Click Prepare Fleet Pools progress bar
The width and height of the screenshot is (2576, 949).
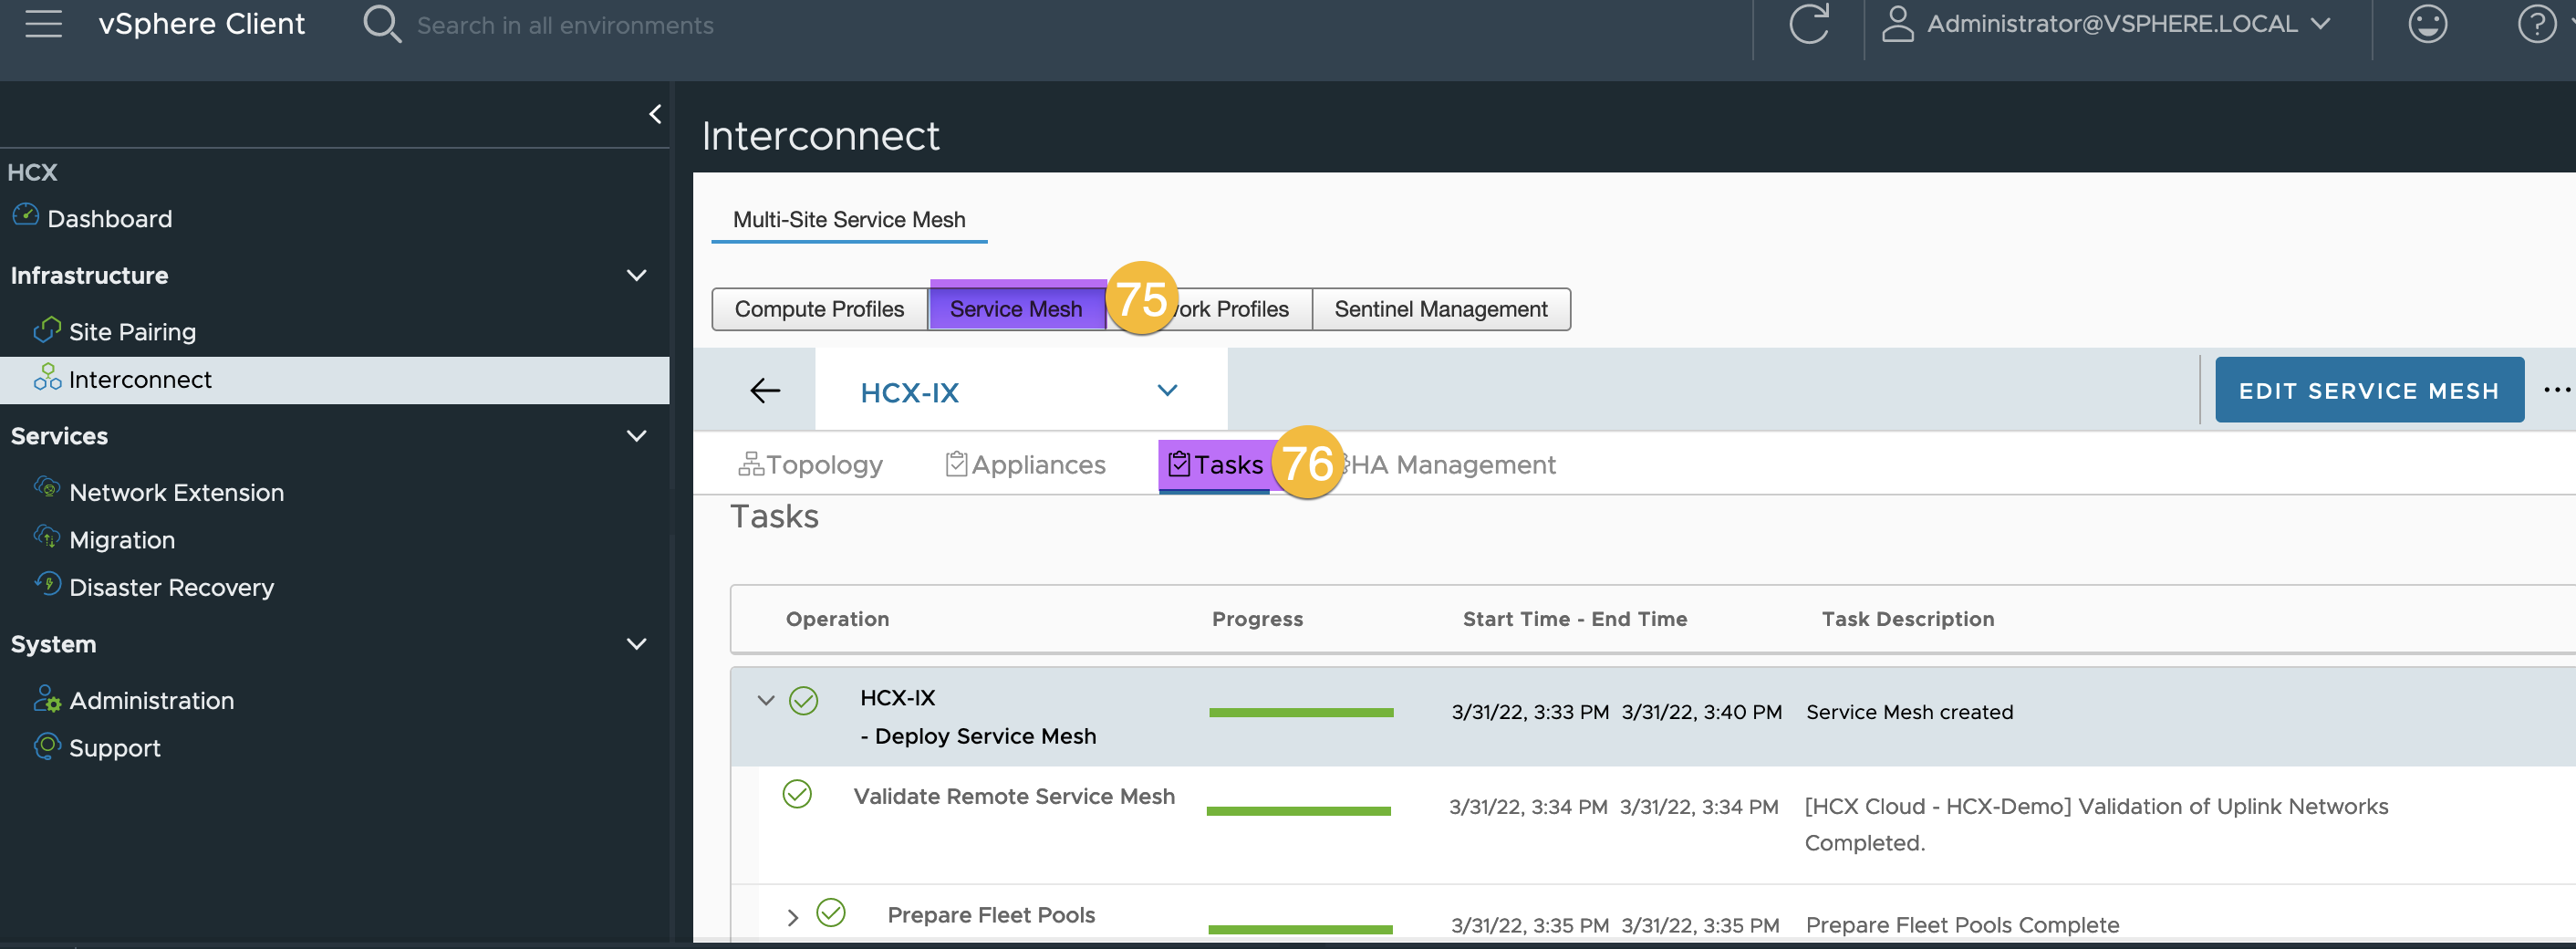coord(1300,929)
